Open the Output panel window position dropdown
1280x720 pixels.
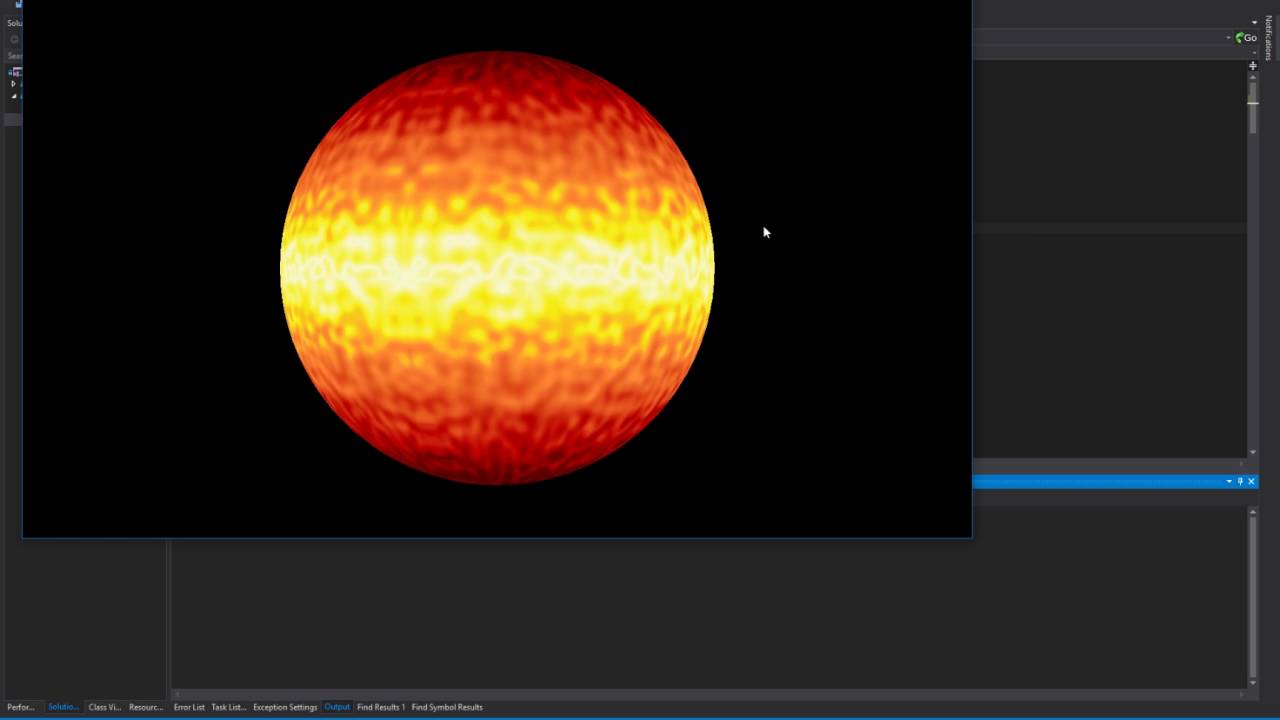[x=1229, y=482]
